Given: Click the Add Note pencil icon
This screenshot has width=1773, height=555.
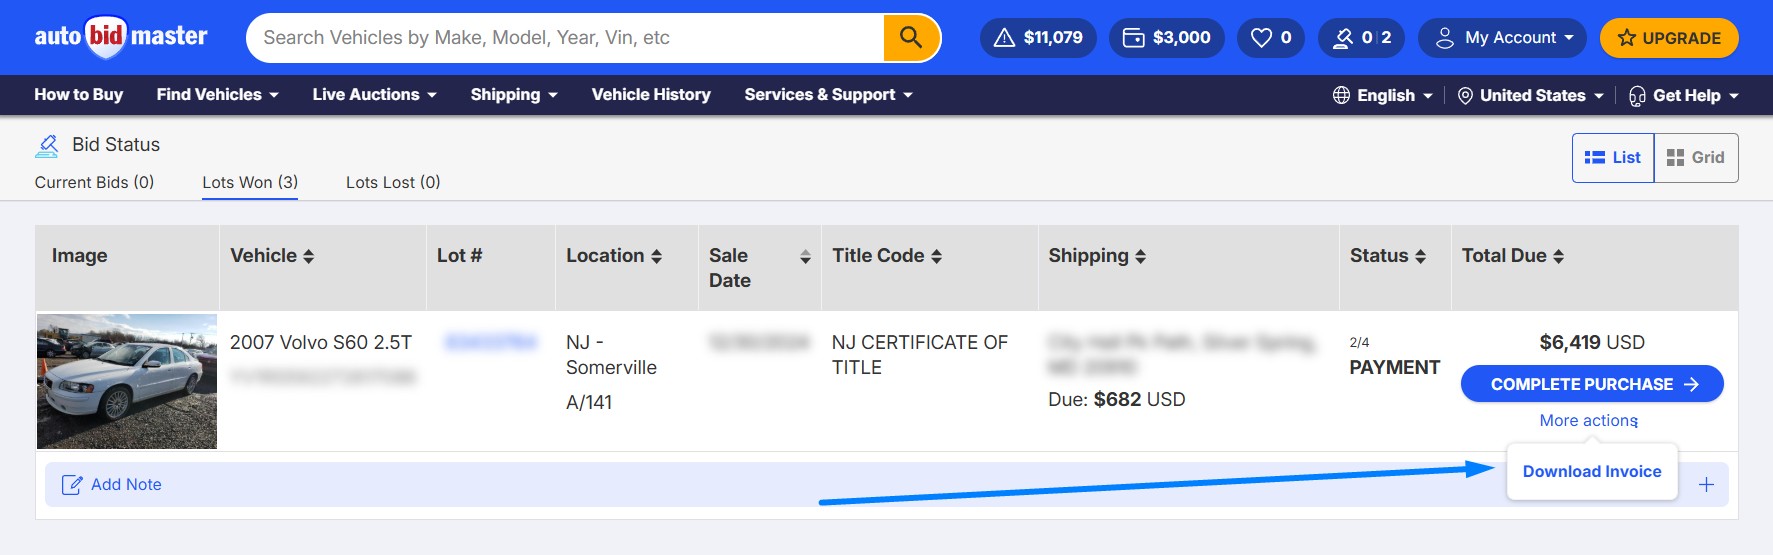Looking at the screenshot, I should point(72,485).
